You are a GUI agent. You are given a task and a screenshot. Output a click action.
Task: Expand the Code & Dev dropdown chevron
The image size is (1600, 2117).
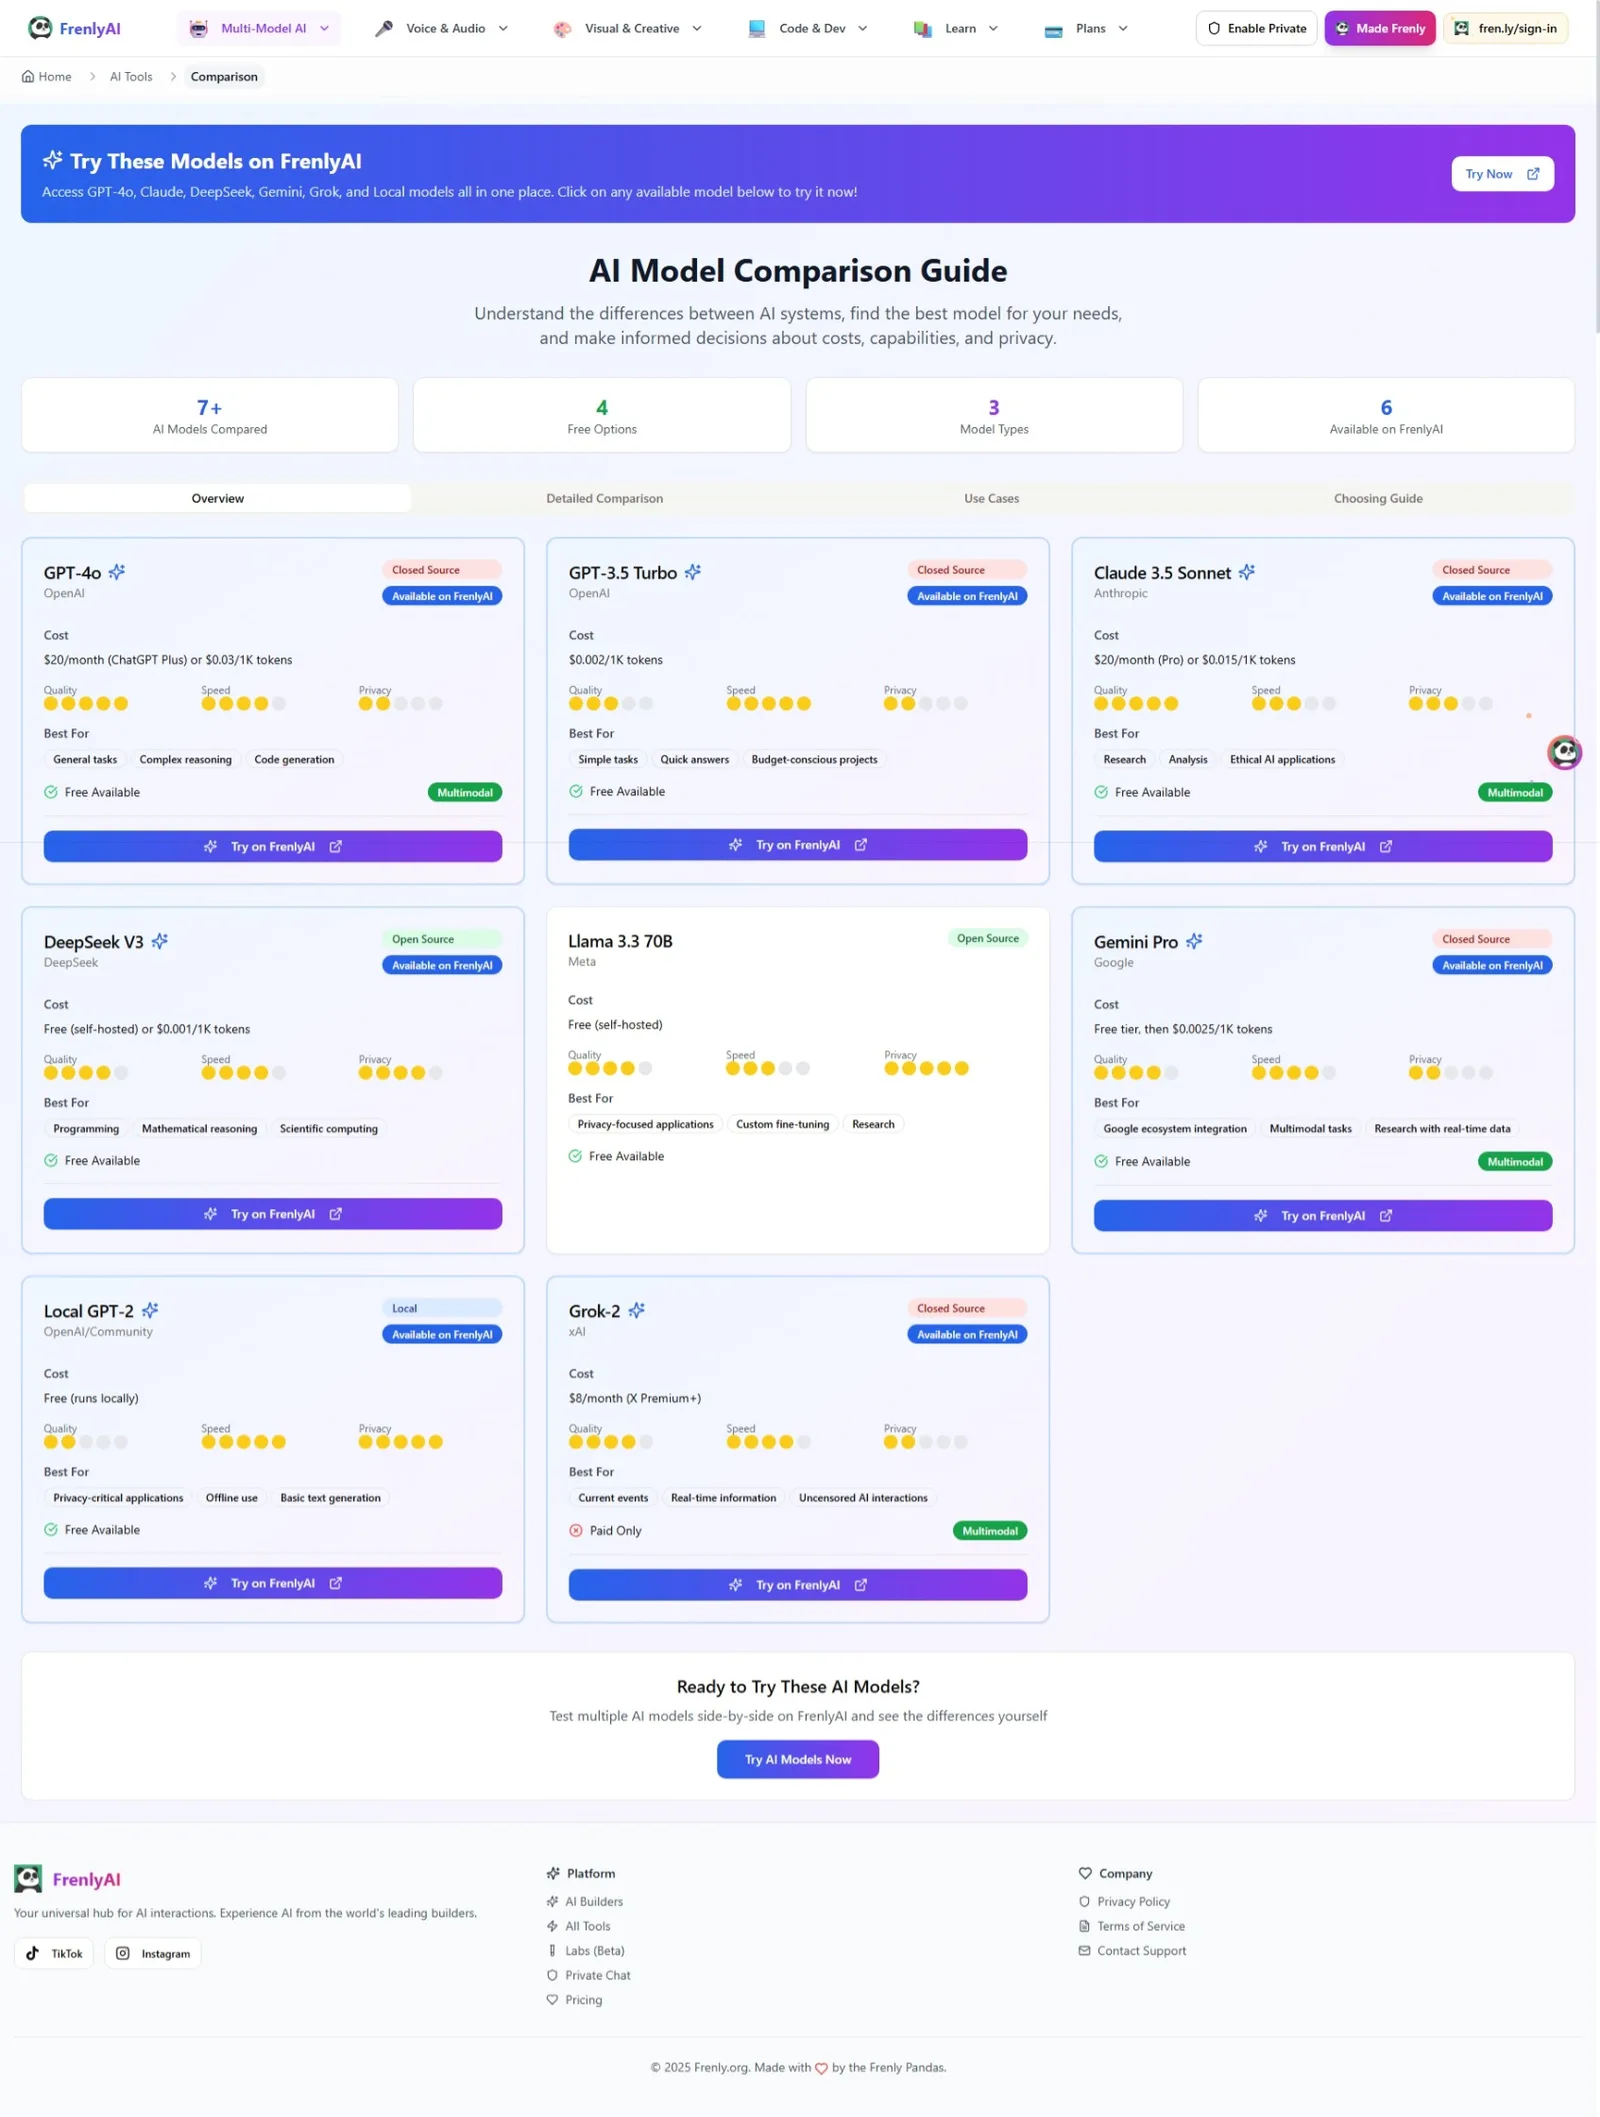863,28
